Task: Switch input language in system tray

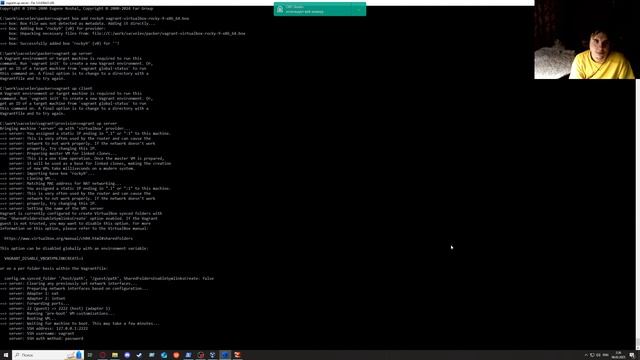Action: point(606,355)
